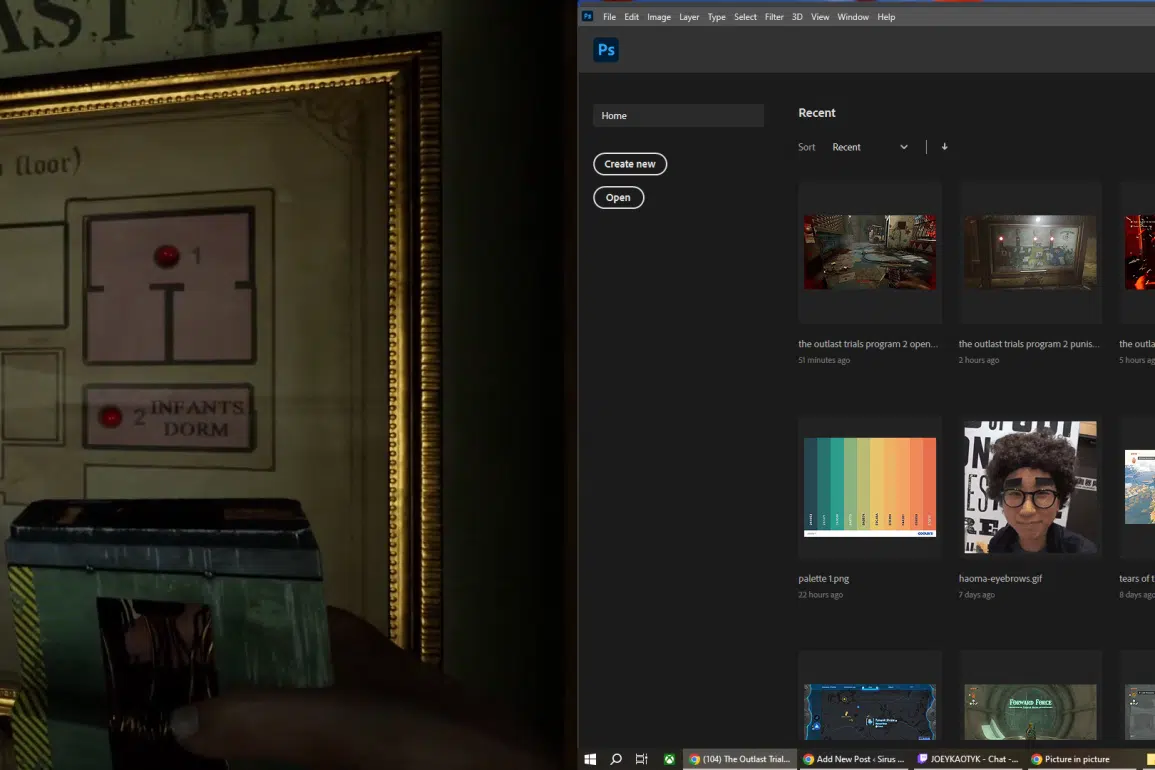Open the View menu
The height and width of the screenshot is (770, 1155).
(820, 17)
